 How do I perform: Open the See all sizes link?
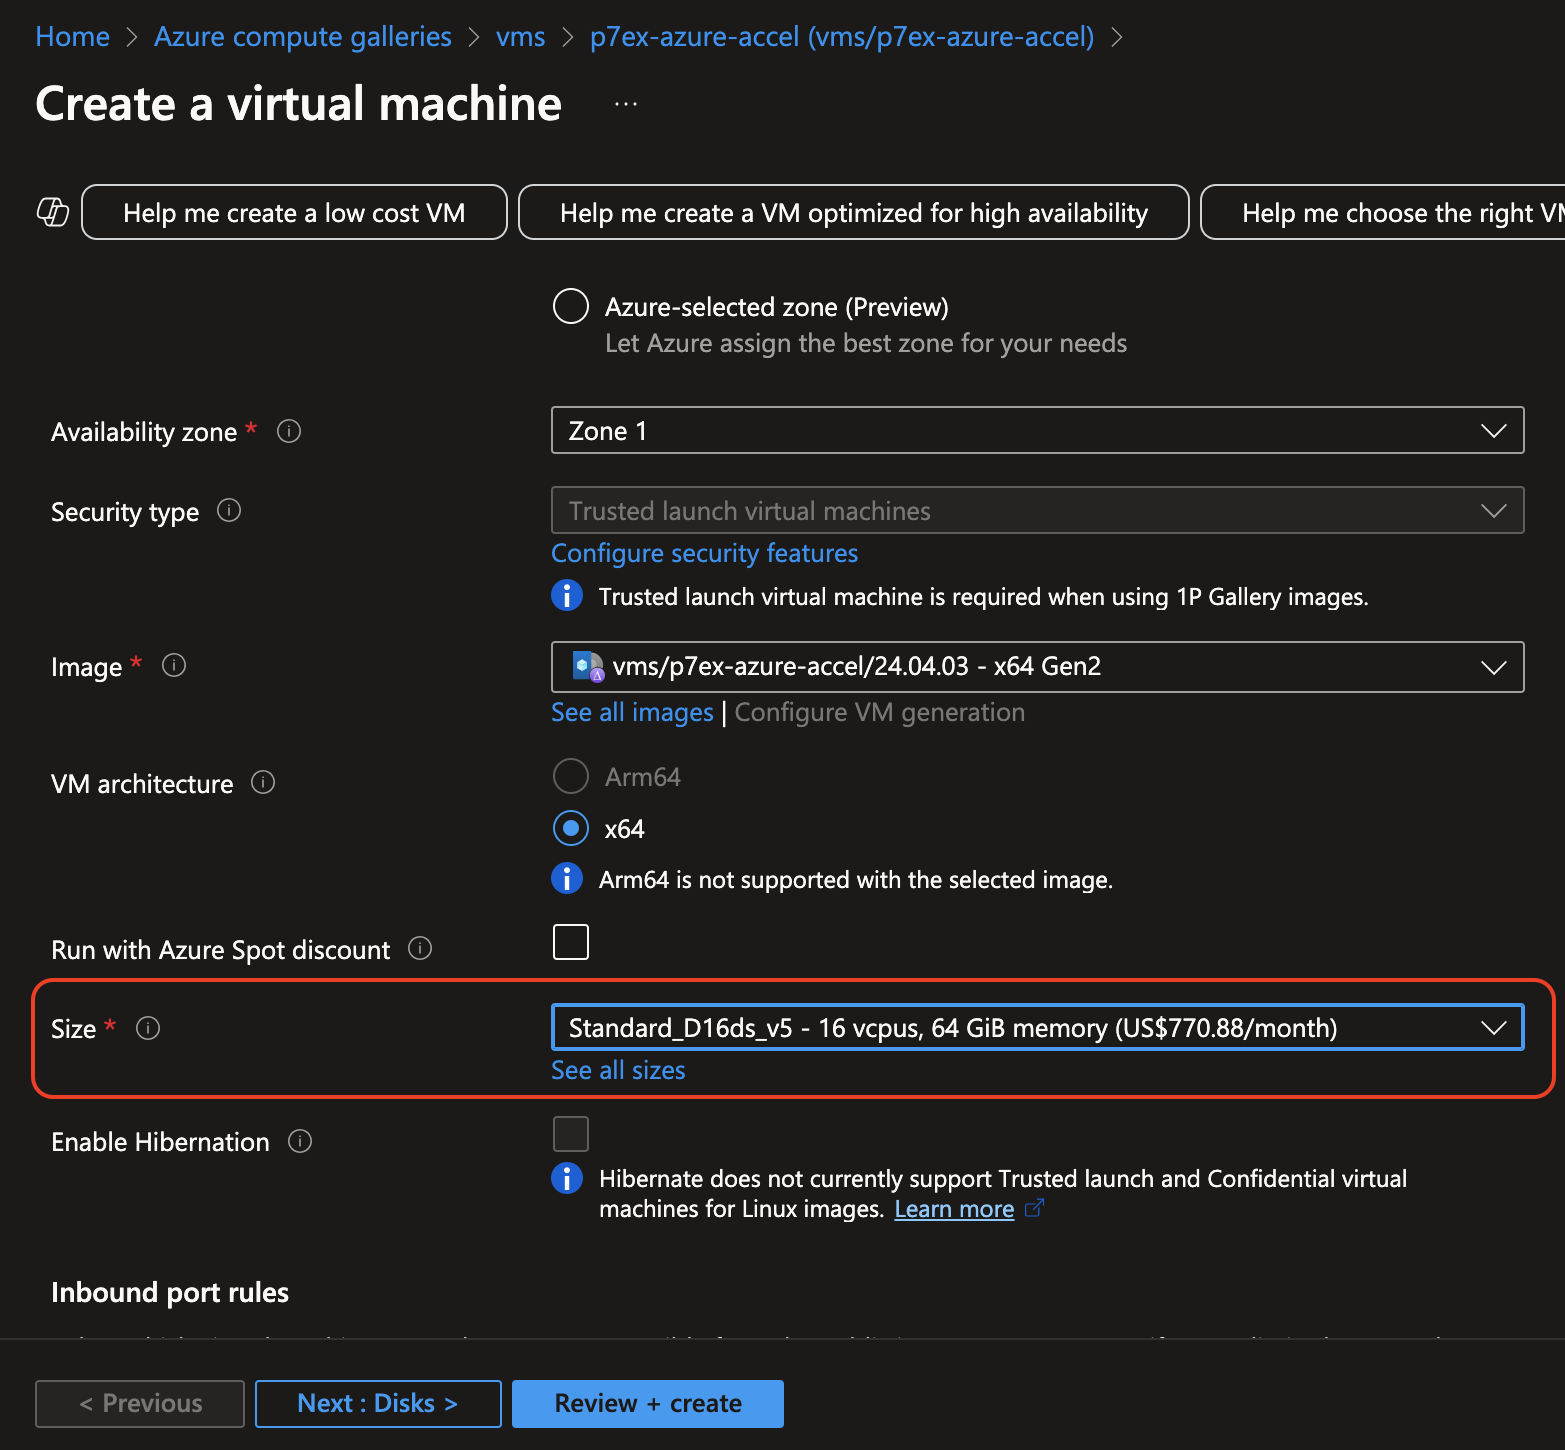point(618,1070)
